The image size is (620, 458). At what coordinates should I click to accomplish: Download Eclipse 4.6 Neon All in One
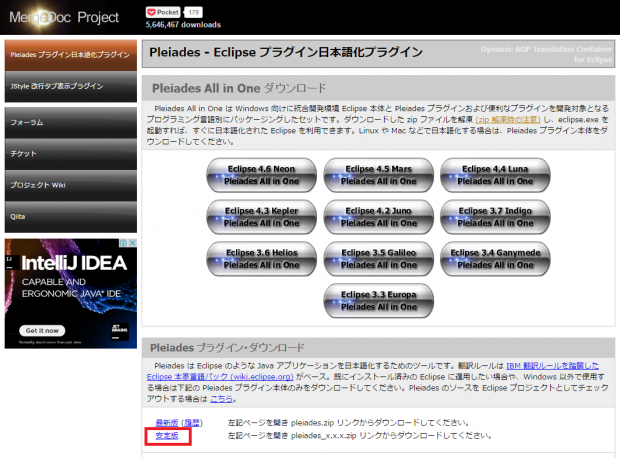[261, 175]
